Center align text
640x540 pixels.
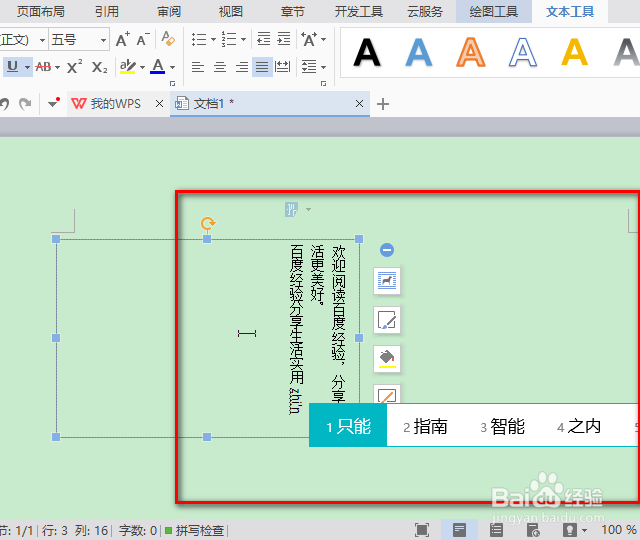tap(220, 67)
